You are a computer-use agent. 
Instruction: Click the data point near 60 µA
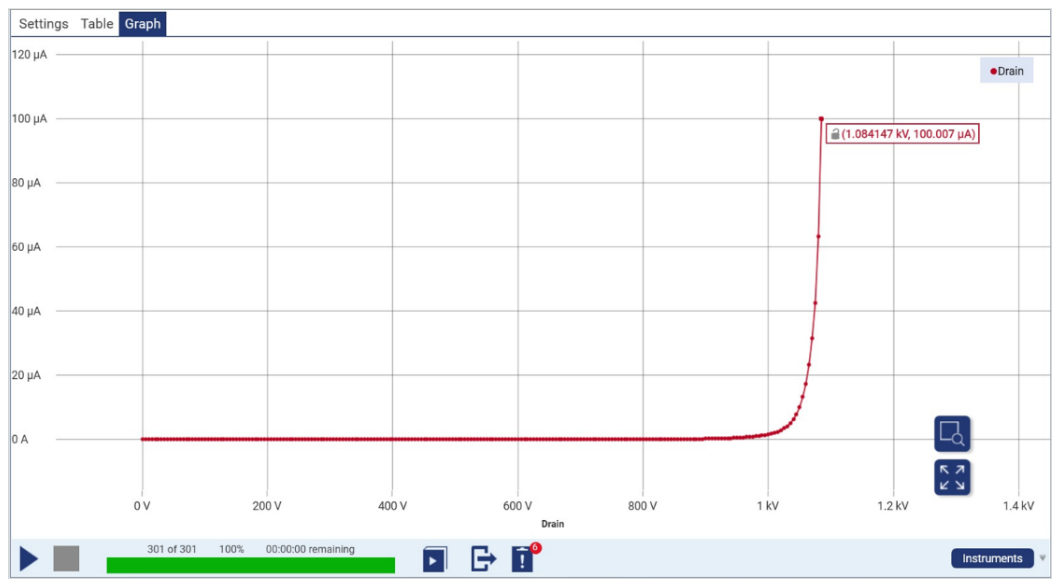(x=818, y=237)
